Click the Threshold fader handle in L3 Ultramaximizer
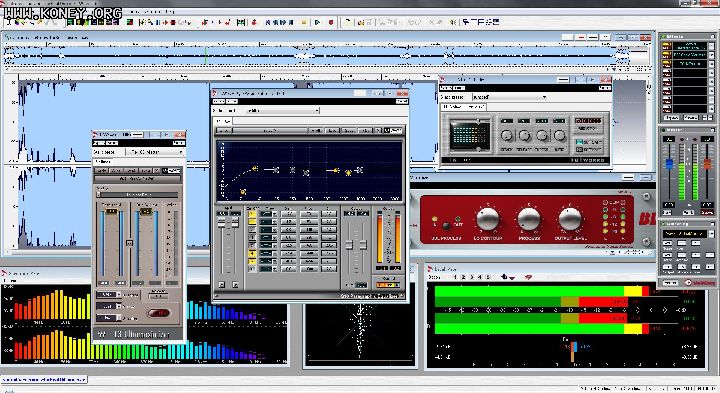 tap(111, 211)
